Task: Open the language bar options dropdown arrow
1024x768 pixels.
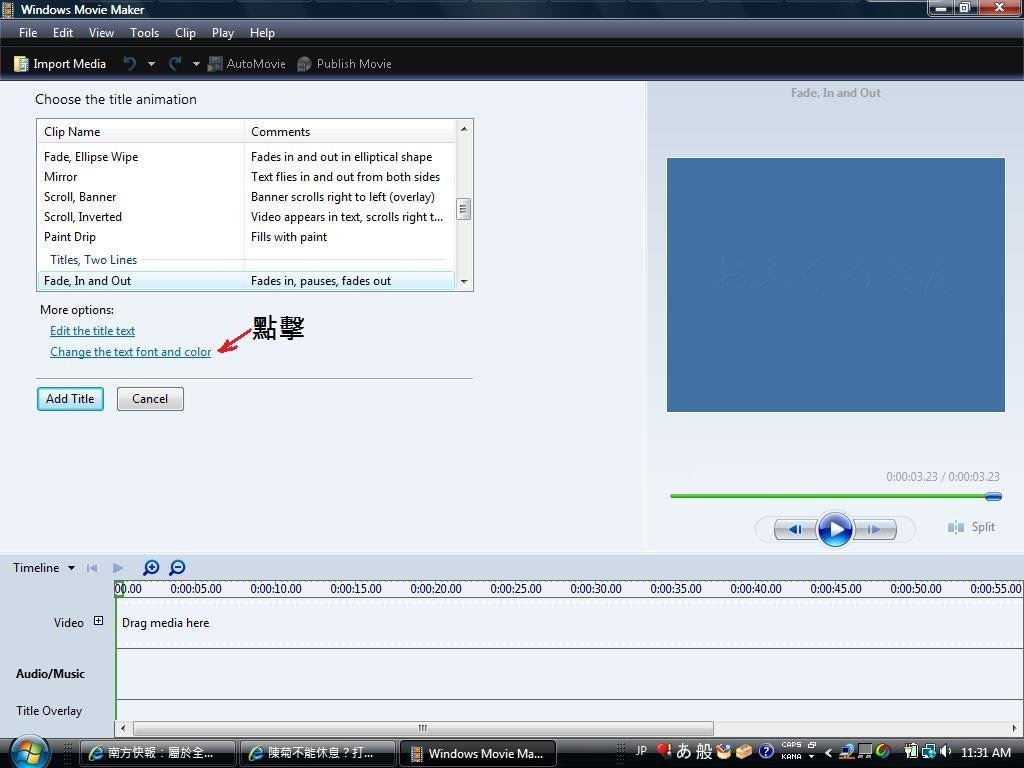Action: (812, 757)
